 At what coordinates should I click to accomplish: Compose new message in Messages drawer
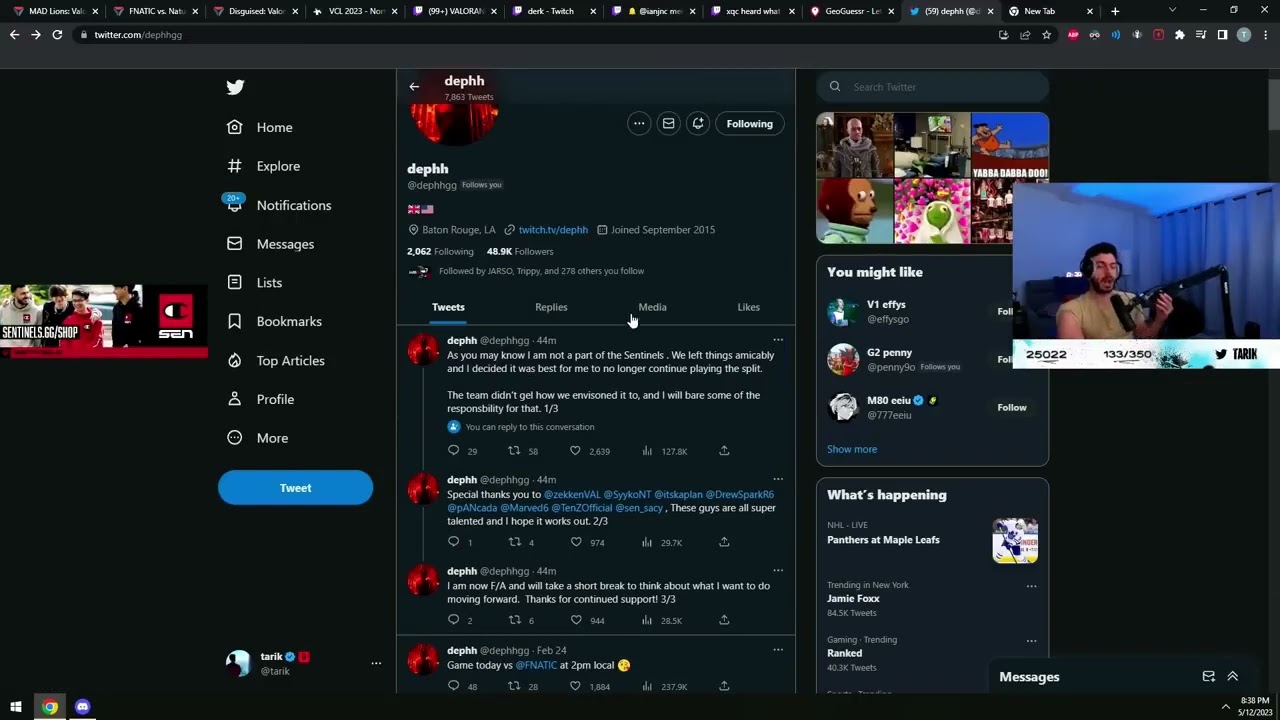[x=1208, y=677]
